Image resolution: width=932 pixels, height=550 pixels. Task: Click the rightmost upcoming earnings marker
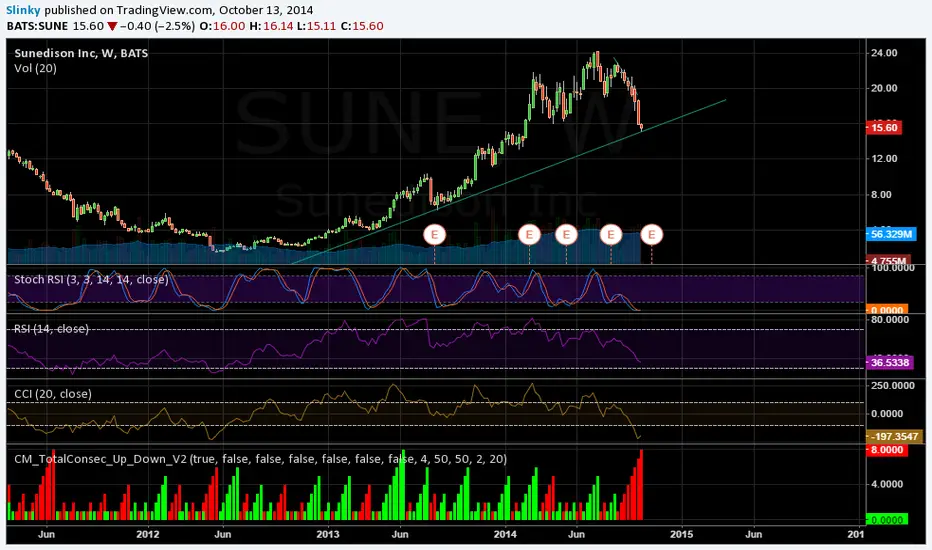tap(651, 234)
